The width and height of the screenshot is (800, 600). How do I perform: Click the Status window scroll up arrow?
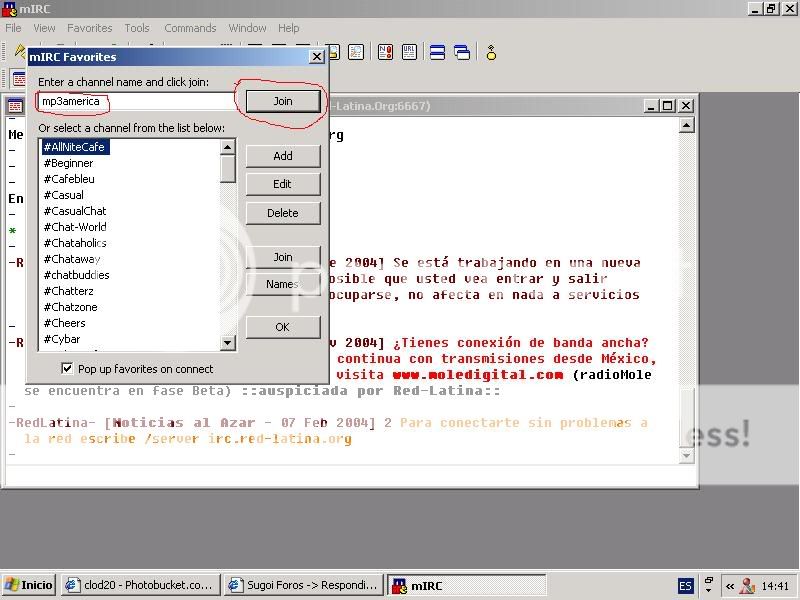click(x=687, y=125)
